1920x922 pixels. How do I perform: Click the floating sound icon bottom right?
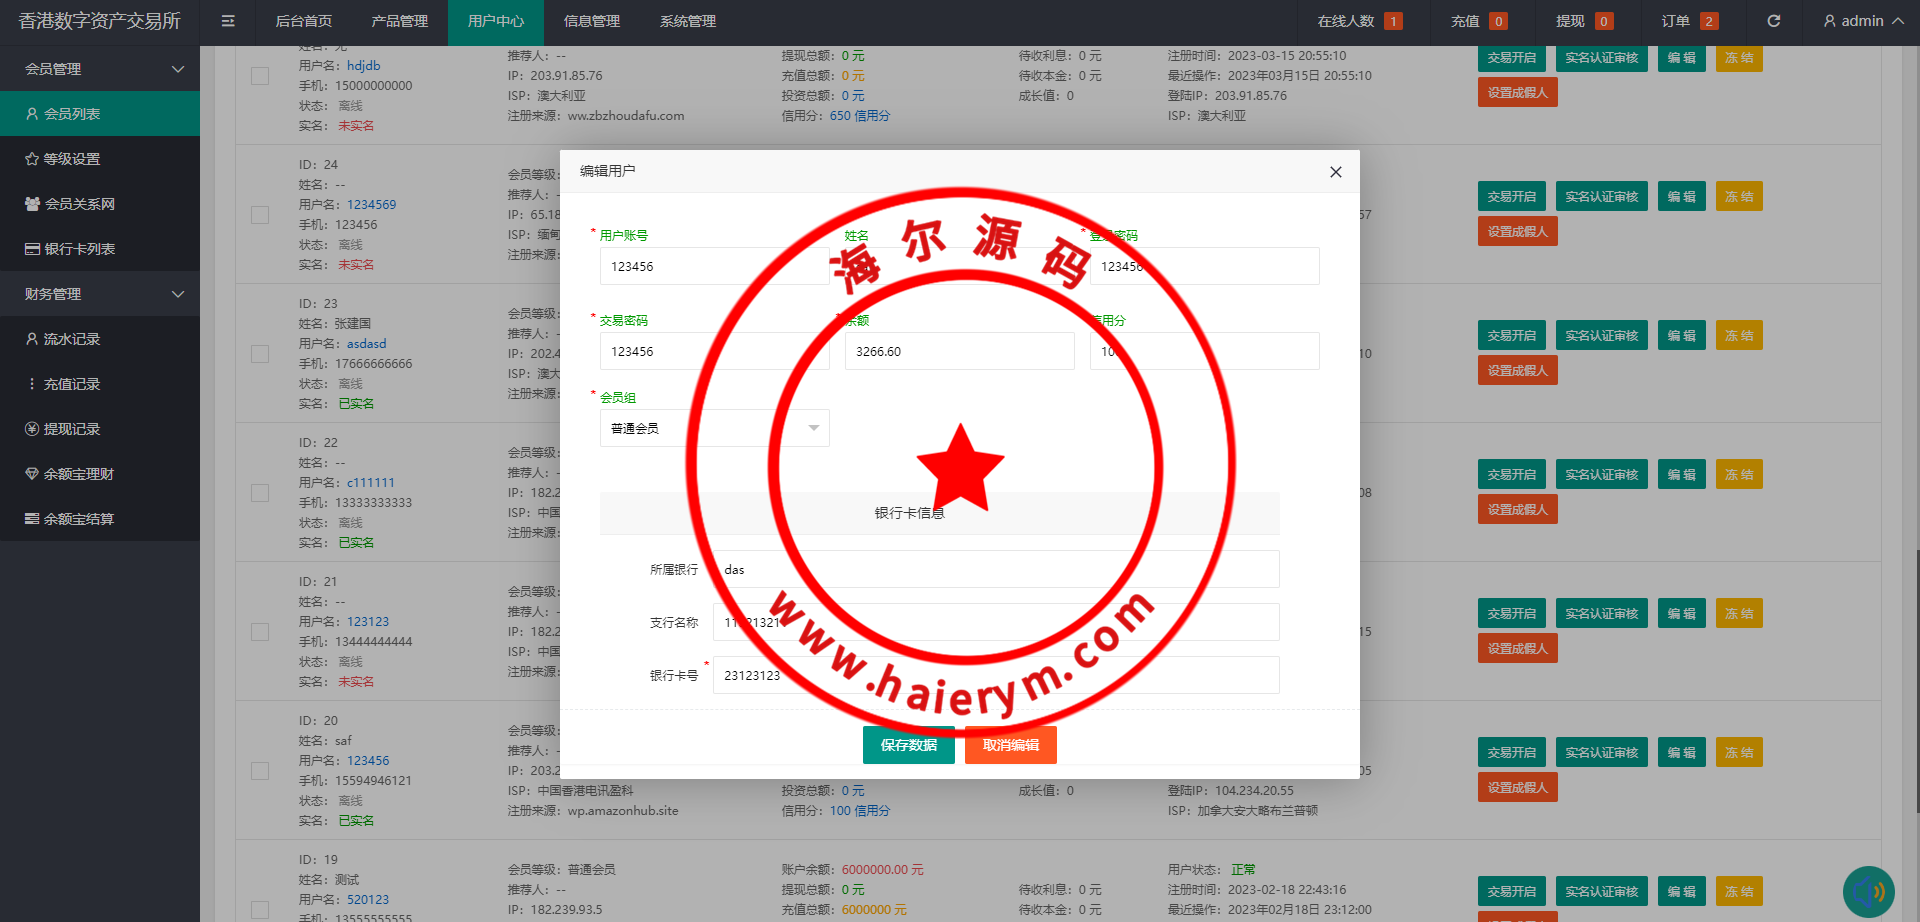(1868, 891)
